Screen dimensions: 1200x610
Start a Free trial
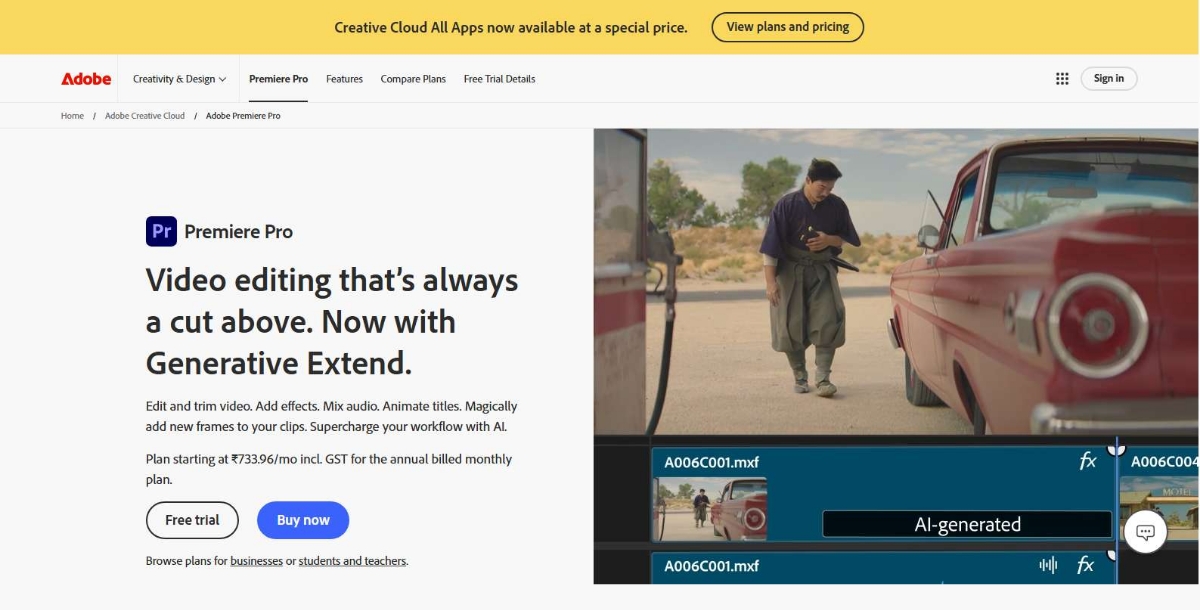tap(192, 520)
